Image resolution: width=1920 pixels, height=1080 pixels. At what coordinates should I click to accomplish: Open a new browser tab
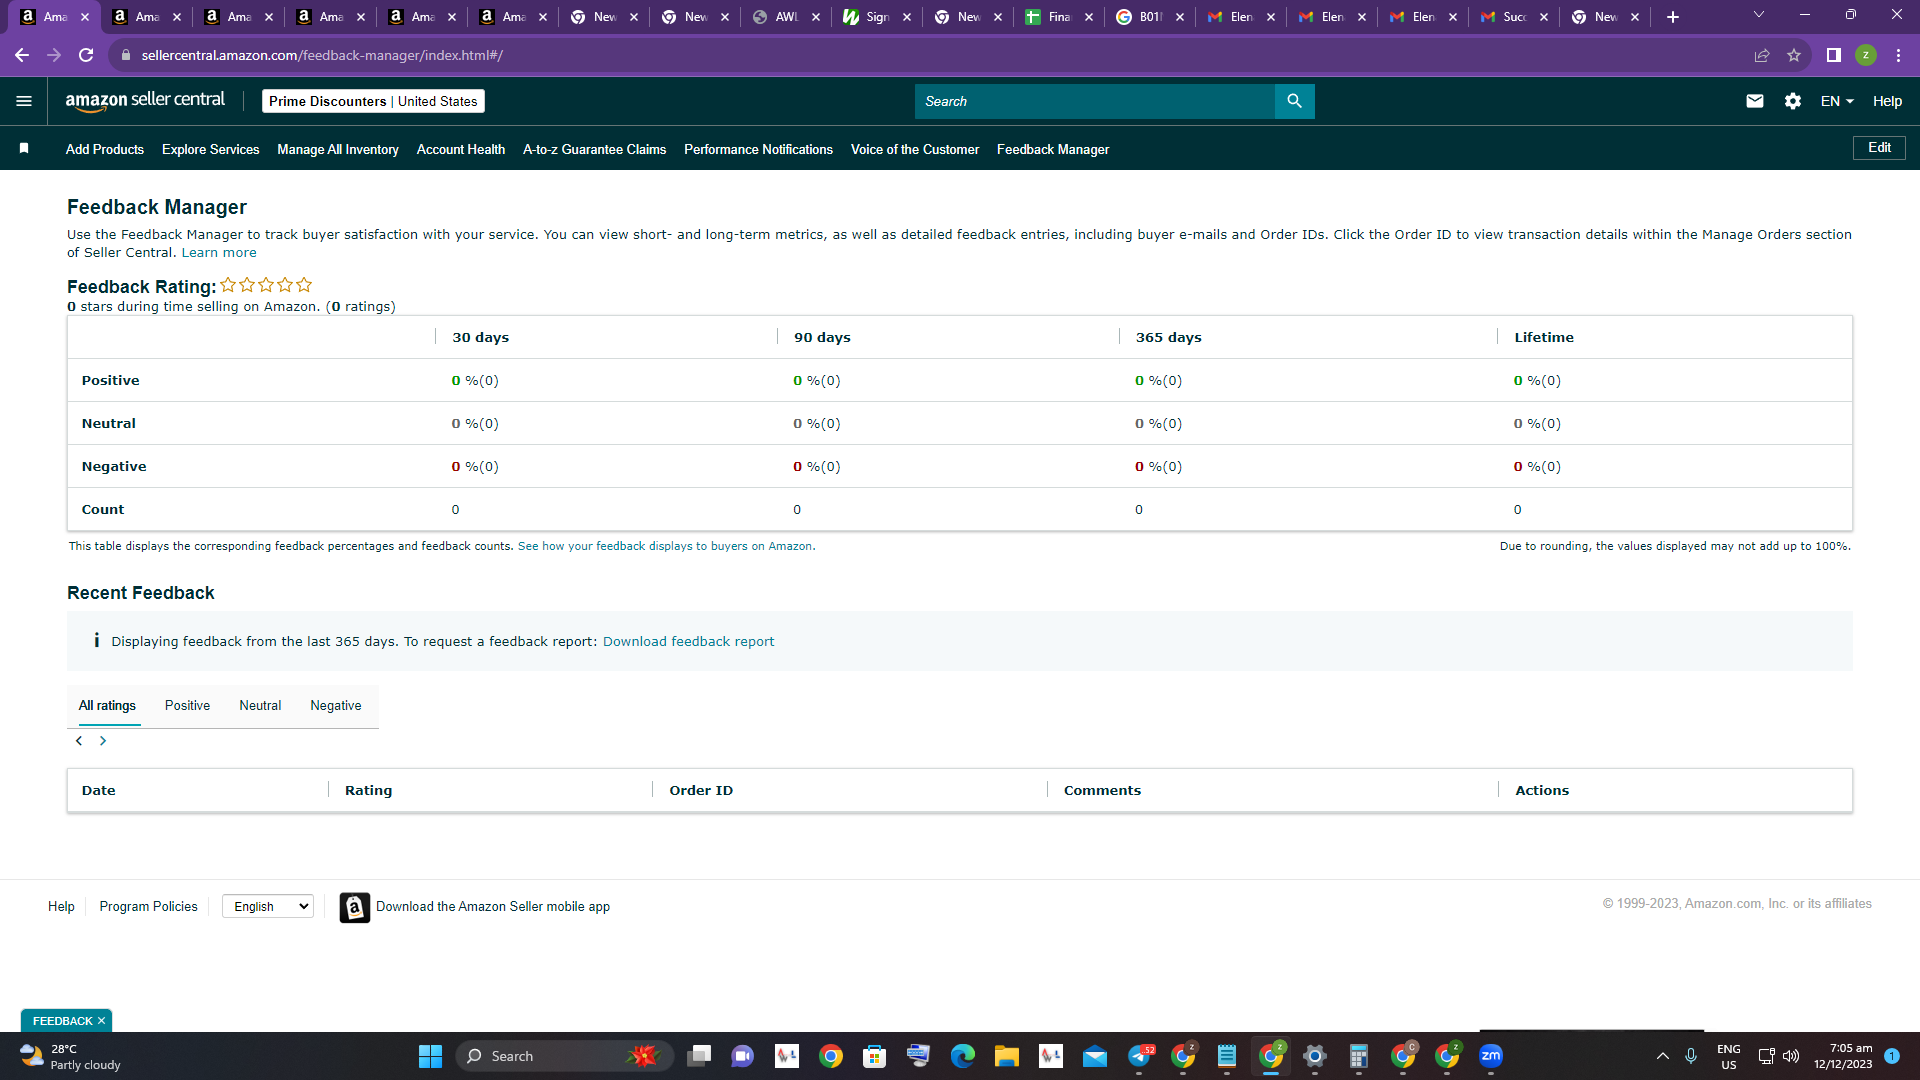[1672, 17]
